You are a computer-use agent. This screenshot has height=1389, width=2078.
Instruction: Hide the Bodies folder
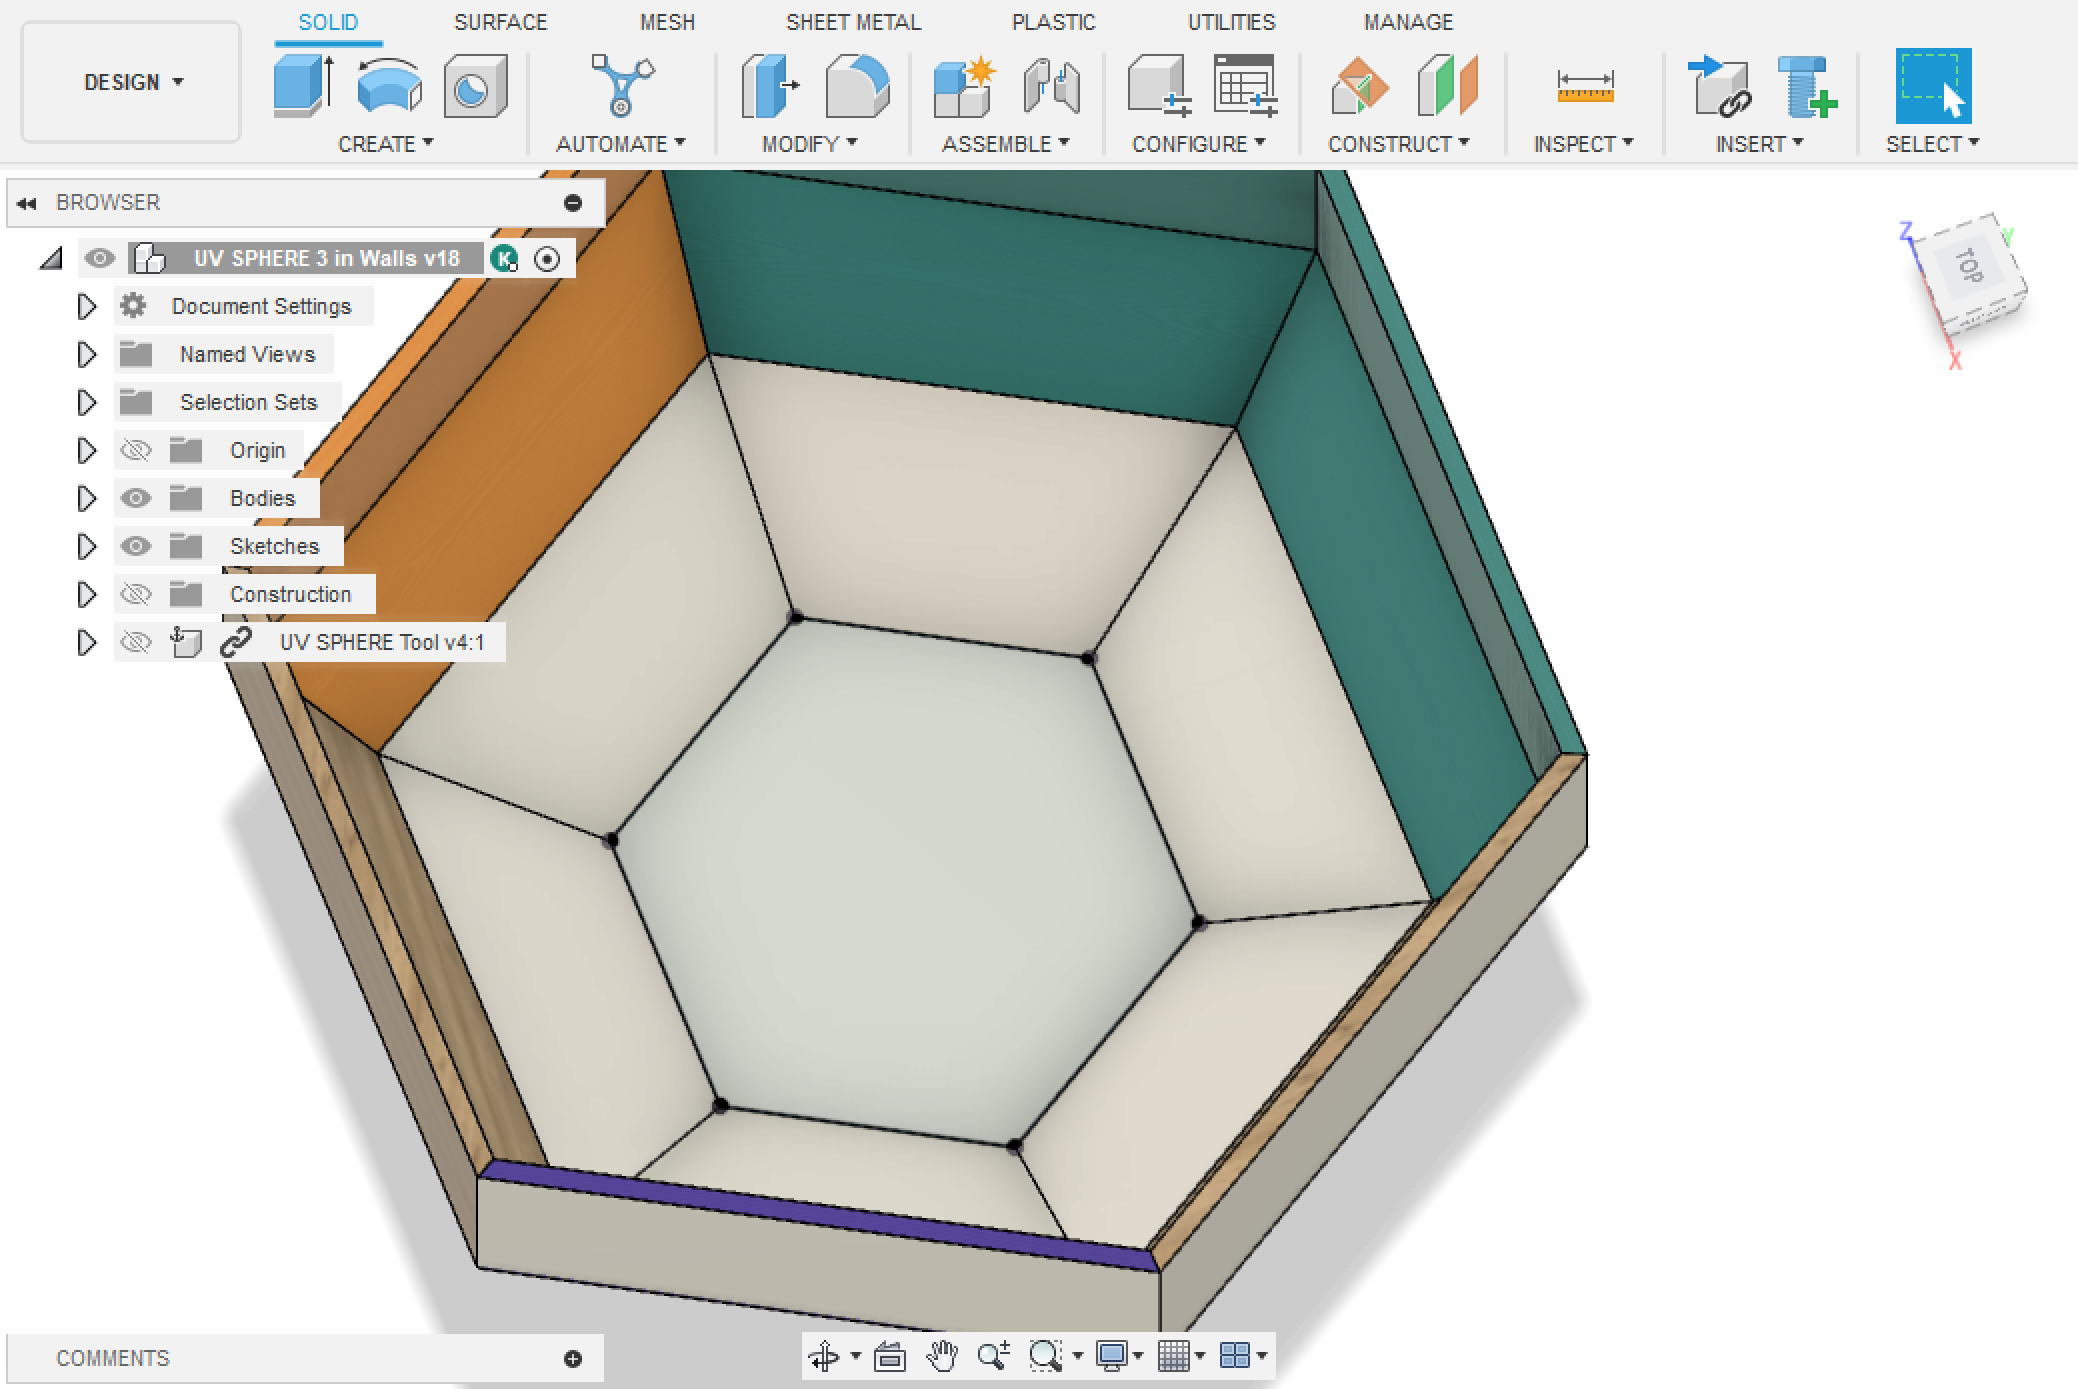point(136,498)
